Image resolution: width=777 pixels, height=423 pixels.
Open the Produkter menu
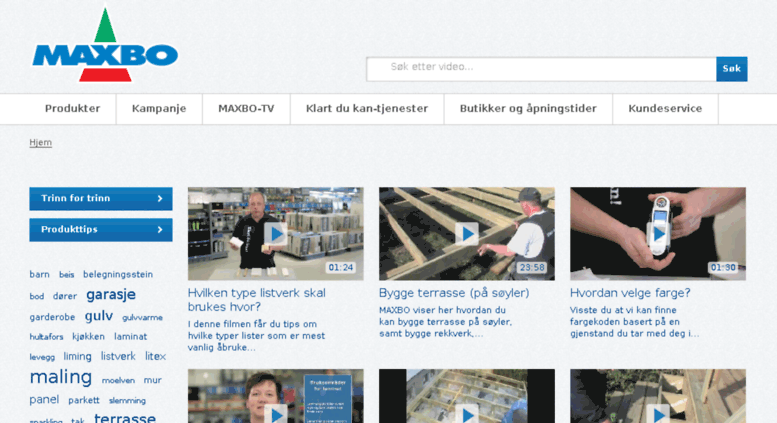(x=72, y=108)
